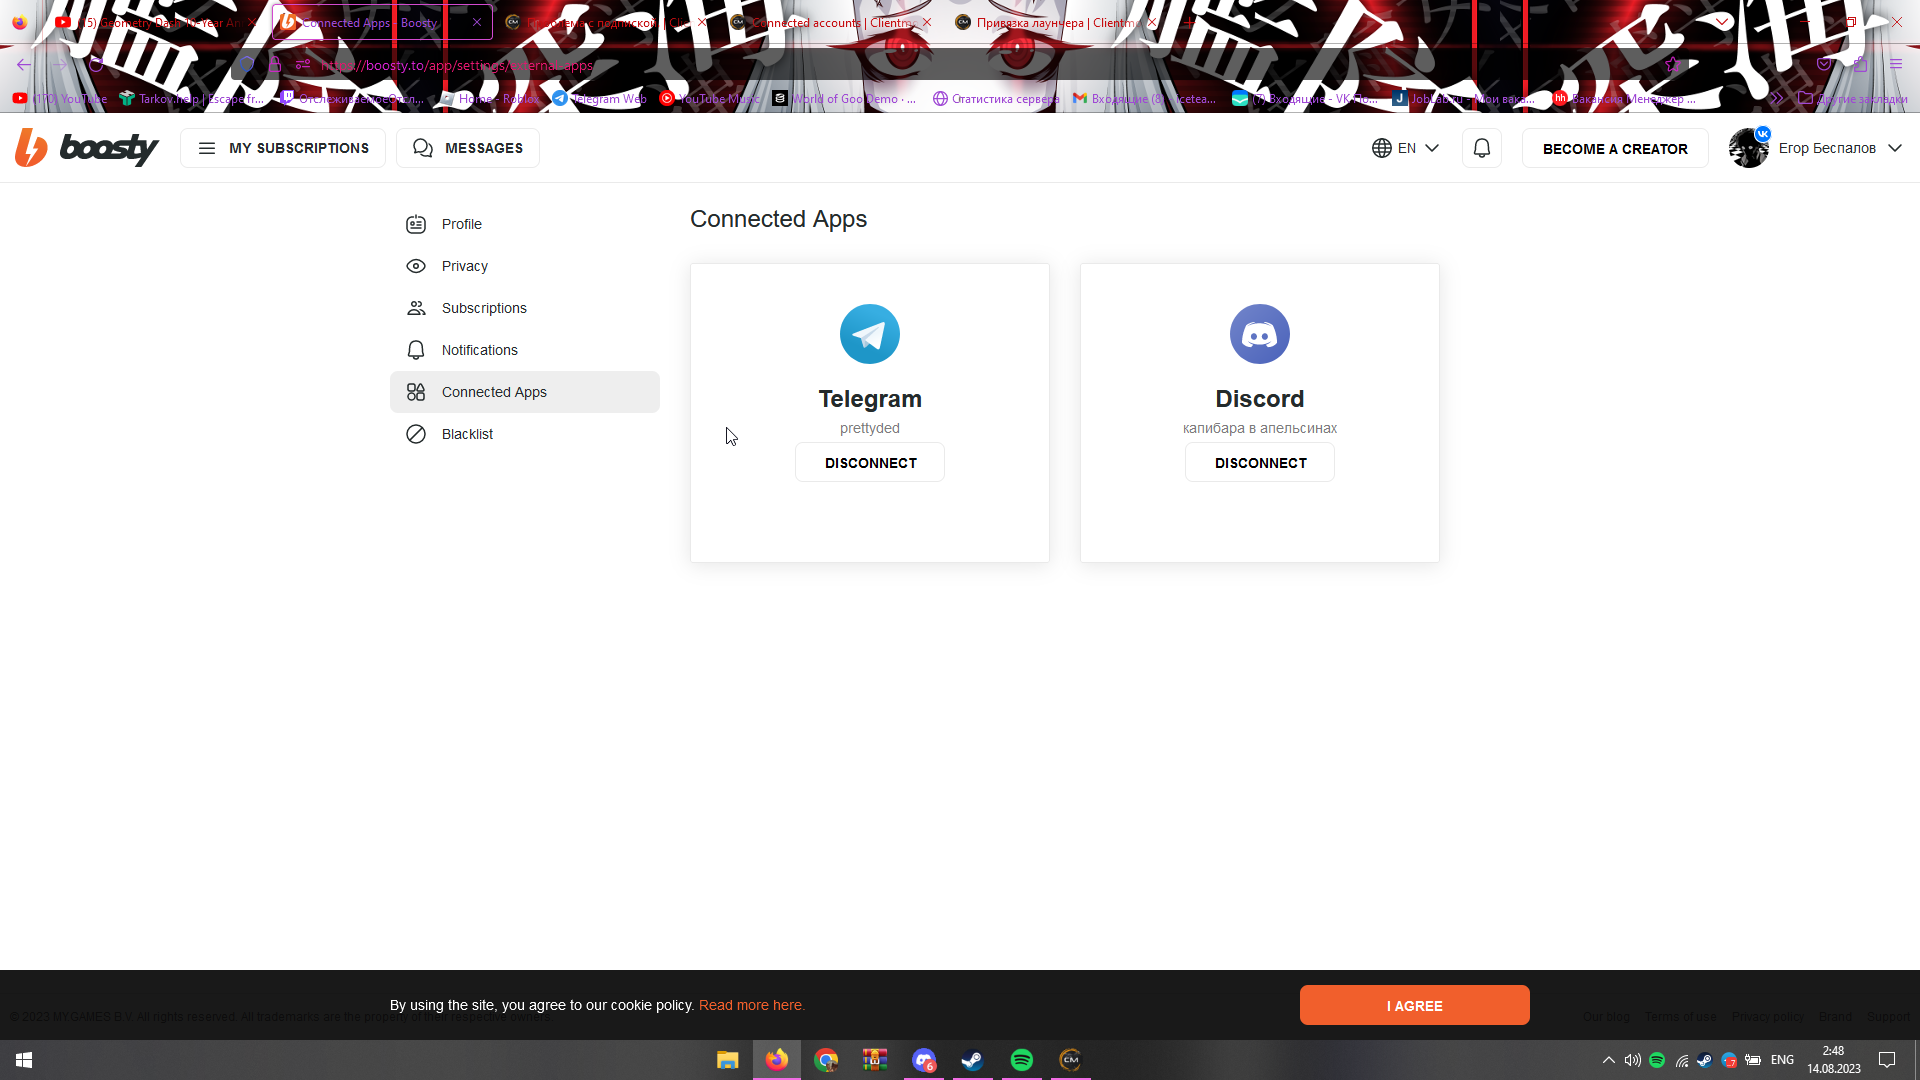Disconnect the Telegram account
The height and width of the screenshot is (1080, 1920).
point(870,463)
